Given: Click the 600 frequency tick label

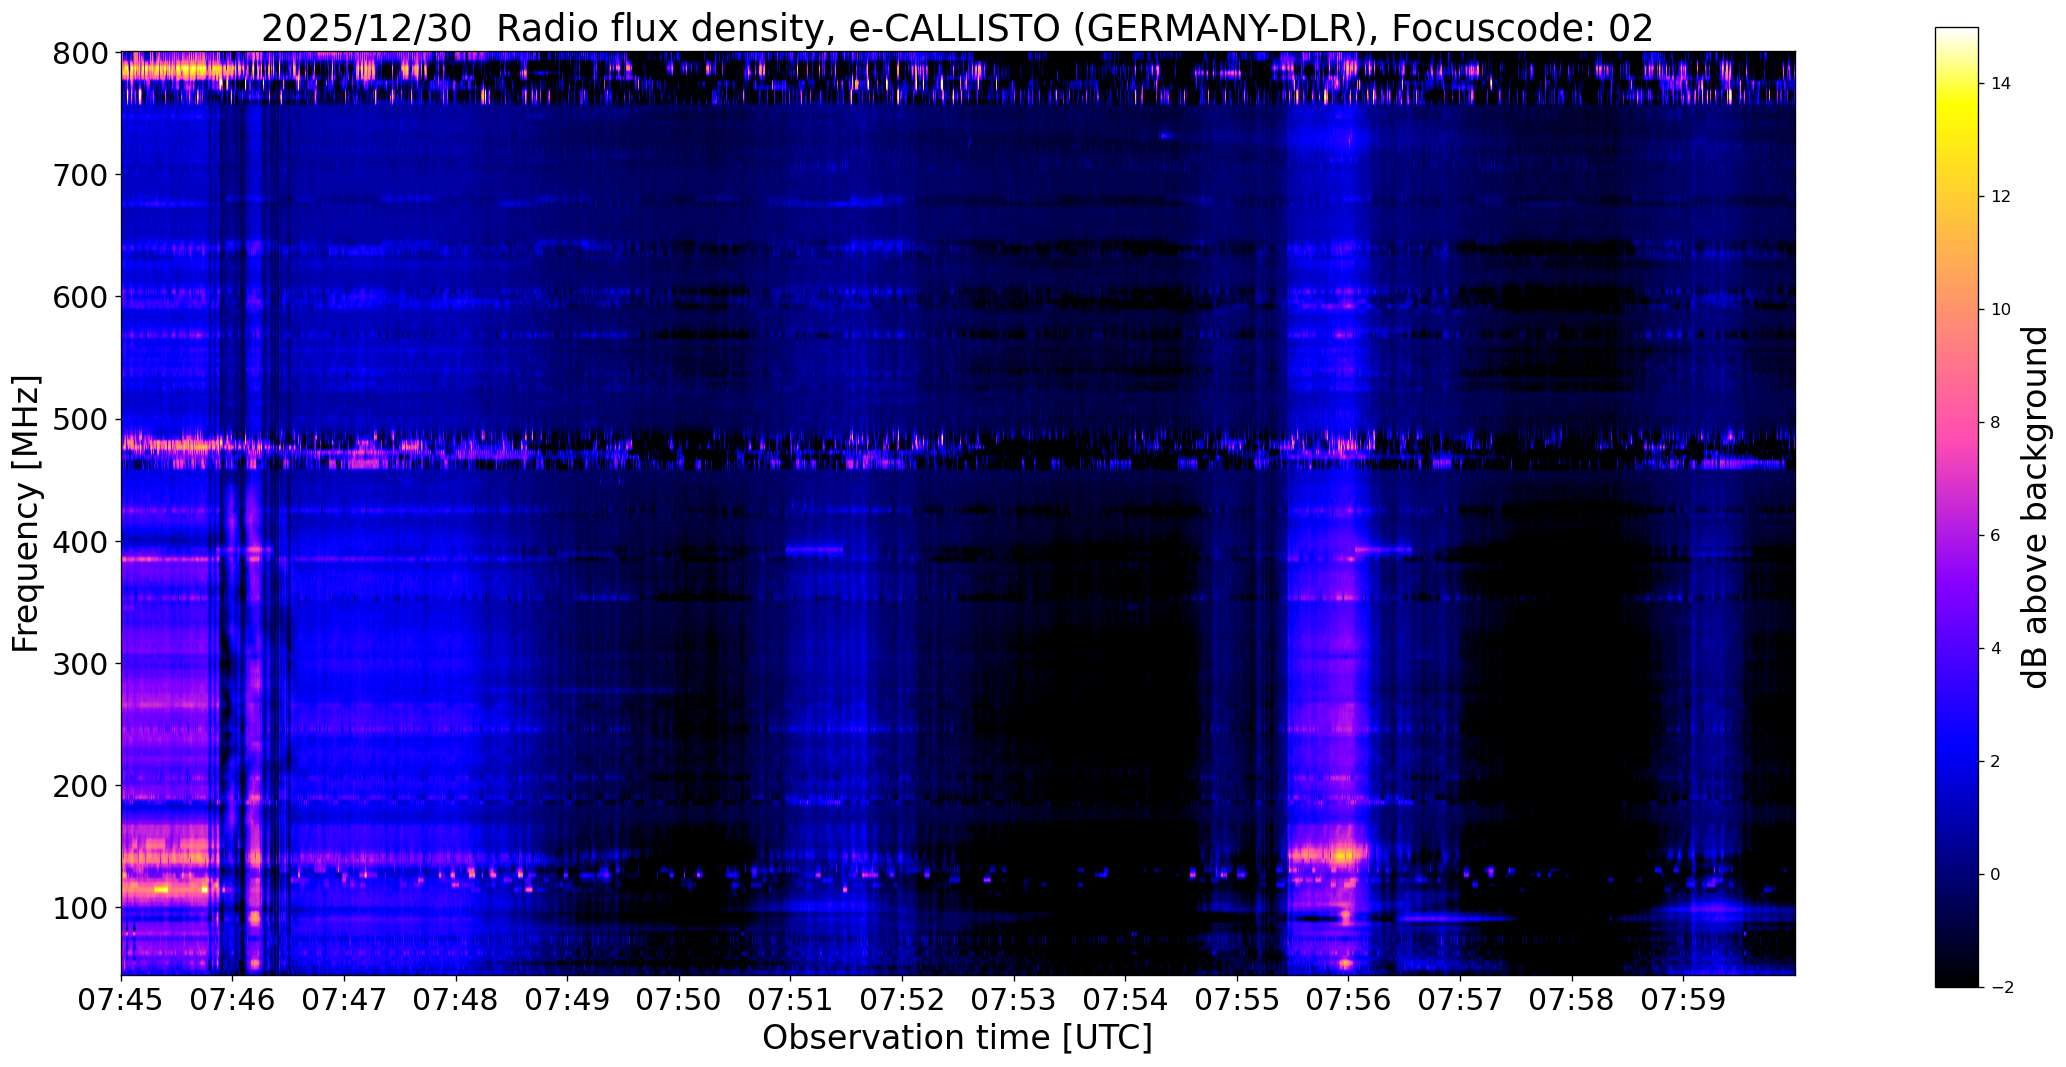Looking at the screenshot, I should click(78, 297).
